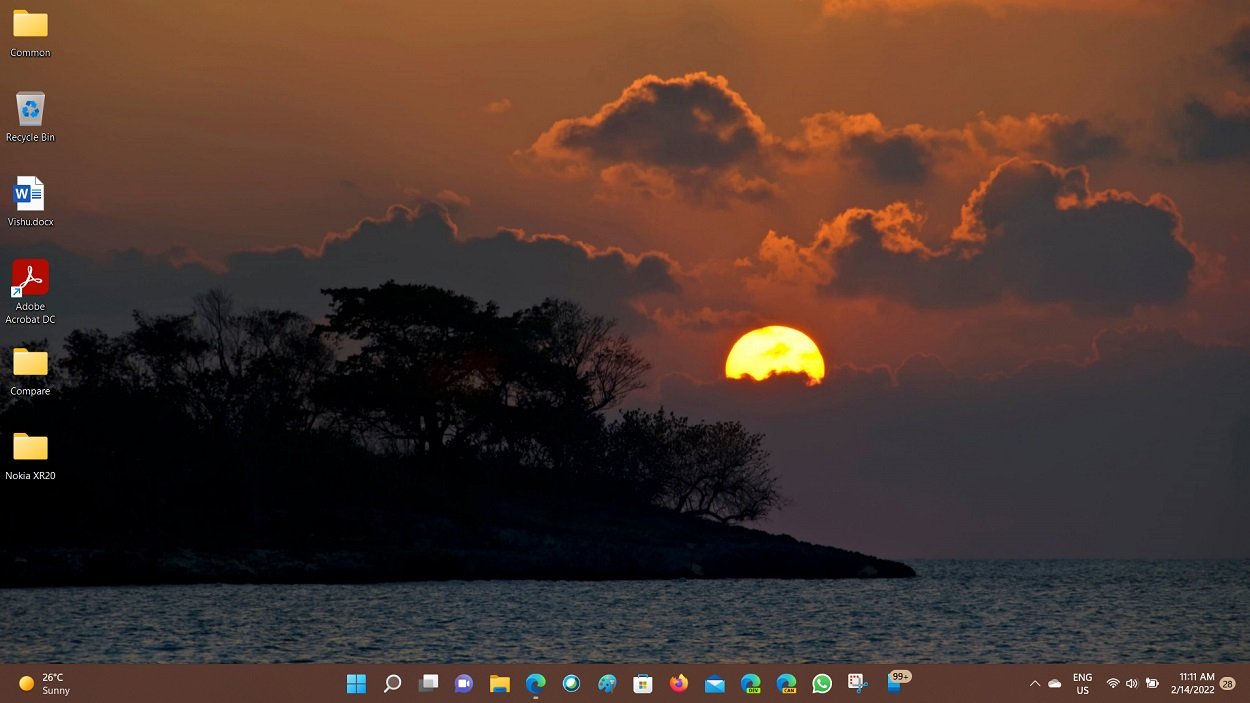The height and width of the screenshot is (703, 1250).
Task: Expand hidden system tray icons
Action: click(x=1035, y=684)
